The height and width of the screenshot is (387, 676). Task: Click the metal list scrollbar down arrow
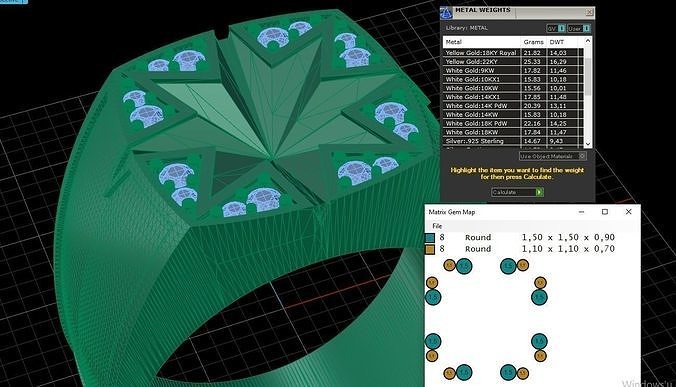pos(588,144)
